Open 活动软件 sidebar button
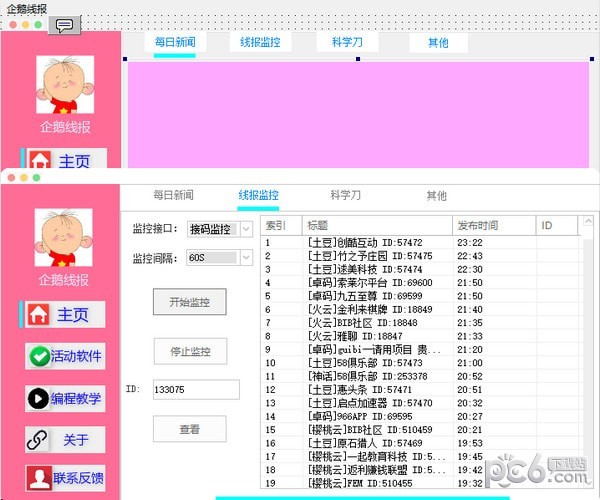The width and height of the screenshot is (600, 500). click(65, 356)
